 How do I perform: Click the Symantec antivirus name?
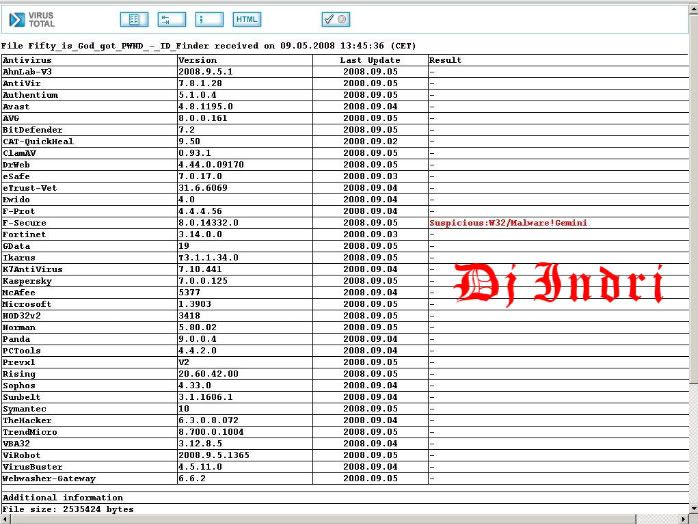(x=24, y=409)
